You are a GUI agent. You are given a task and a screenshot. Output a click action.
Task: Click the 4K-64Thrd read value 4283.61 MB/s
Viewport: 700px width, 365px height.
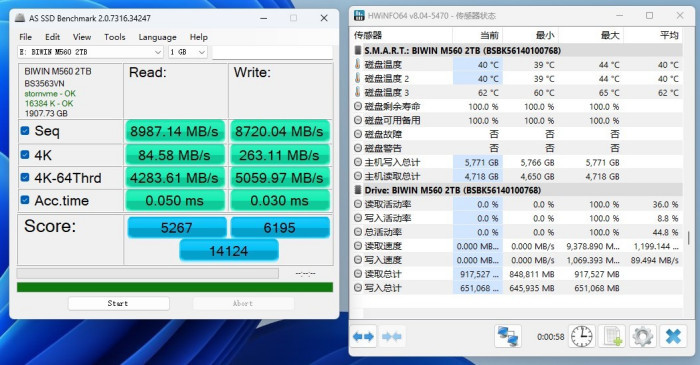175,178
